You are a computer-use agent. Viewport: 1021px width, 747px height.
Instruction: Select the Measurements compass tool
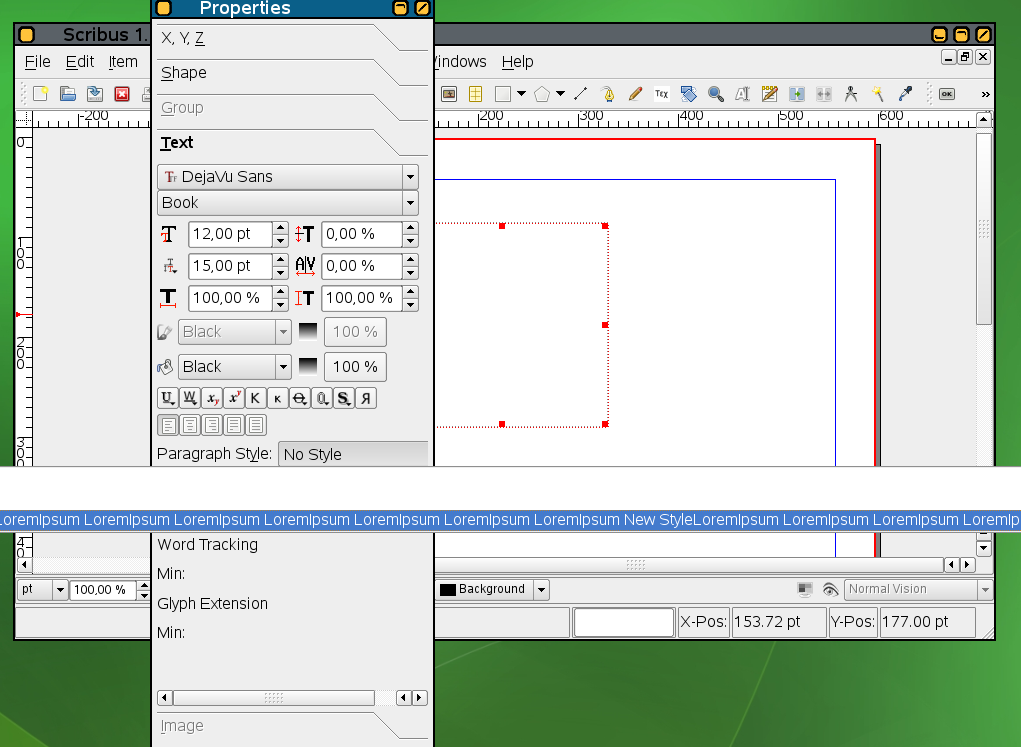(x=851, y=94)
